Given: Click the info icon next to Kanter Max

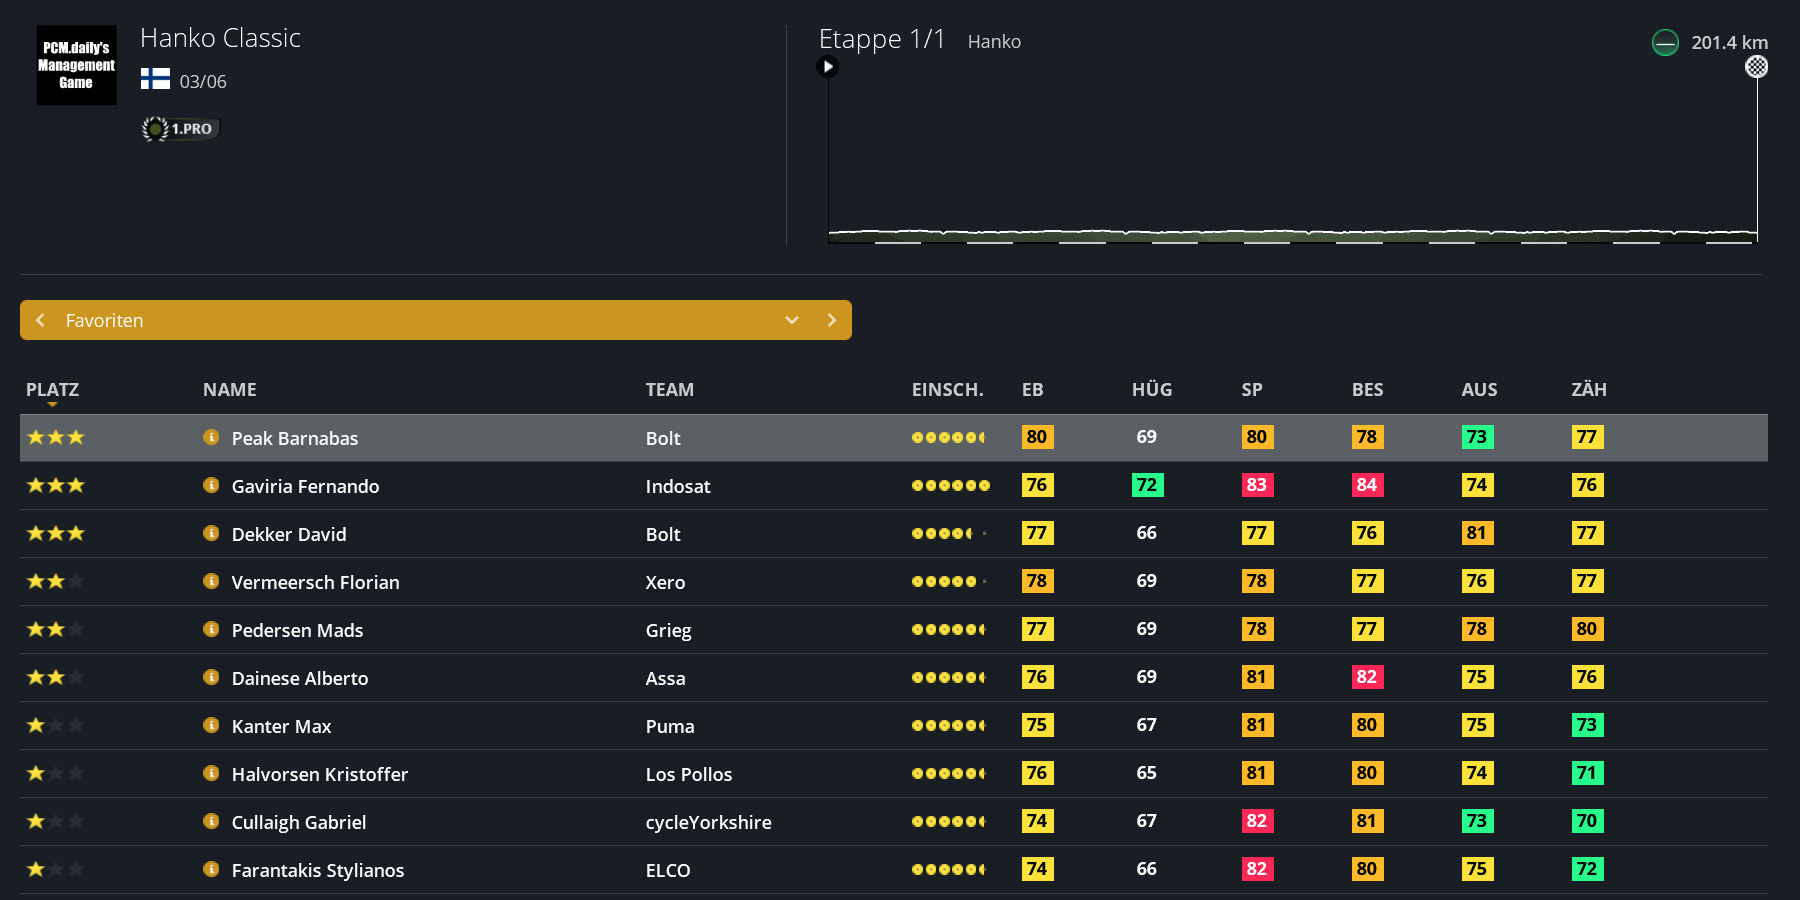Looking at the screenshot, I should tap(211, 725).
